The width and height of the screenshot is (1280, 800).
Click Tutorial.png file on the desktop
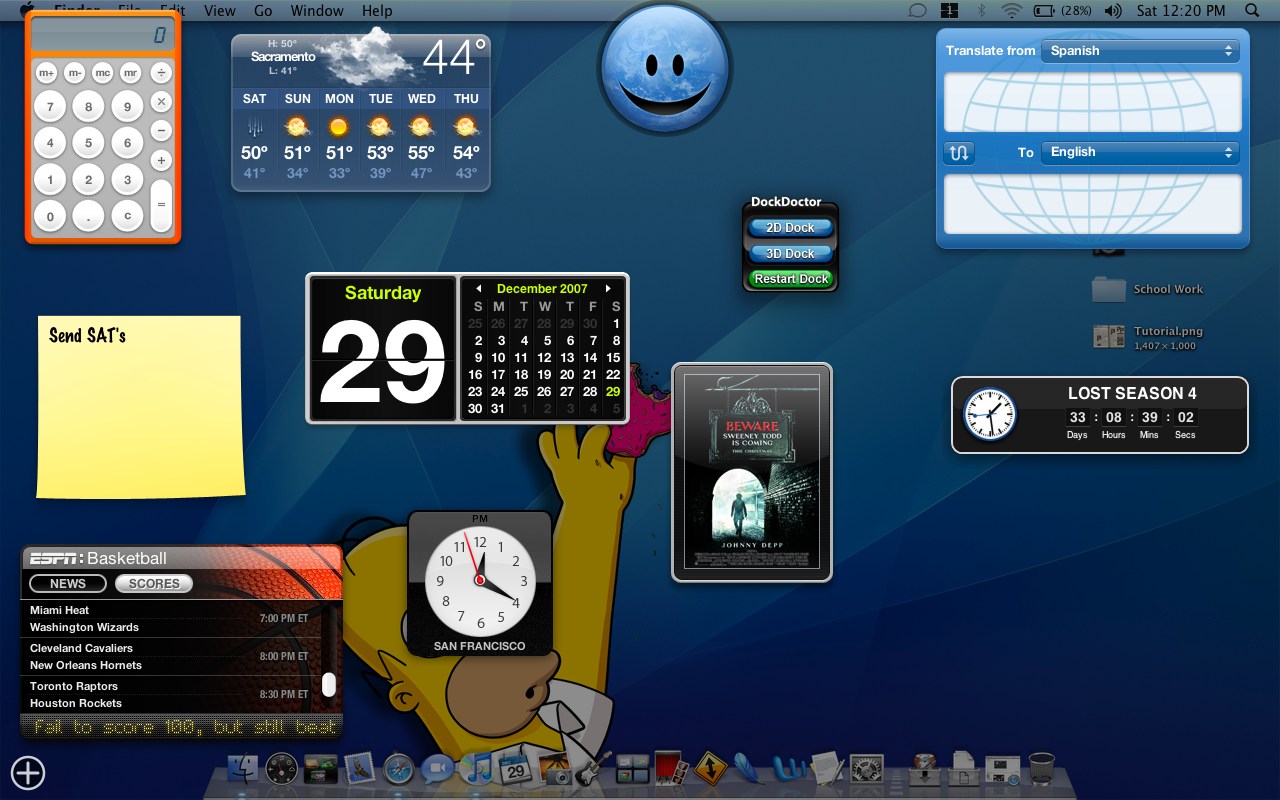(1149, 337)
